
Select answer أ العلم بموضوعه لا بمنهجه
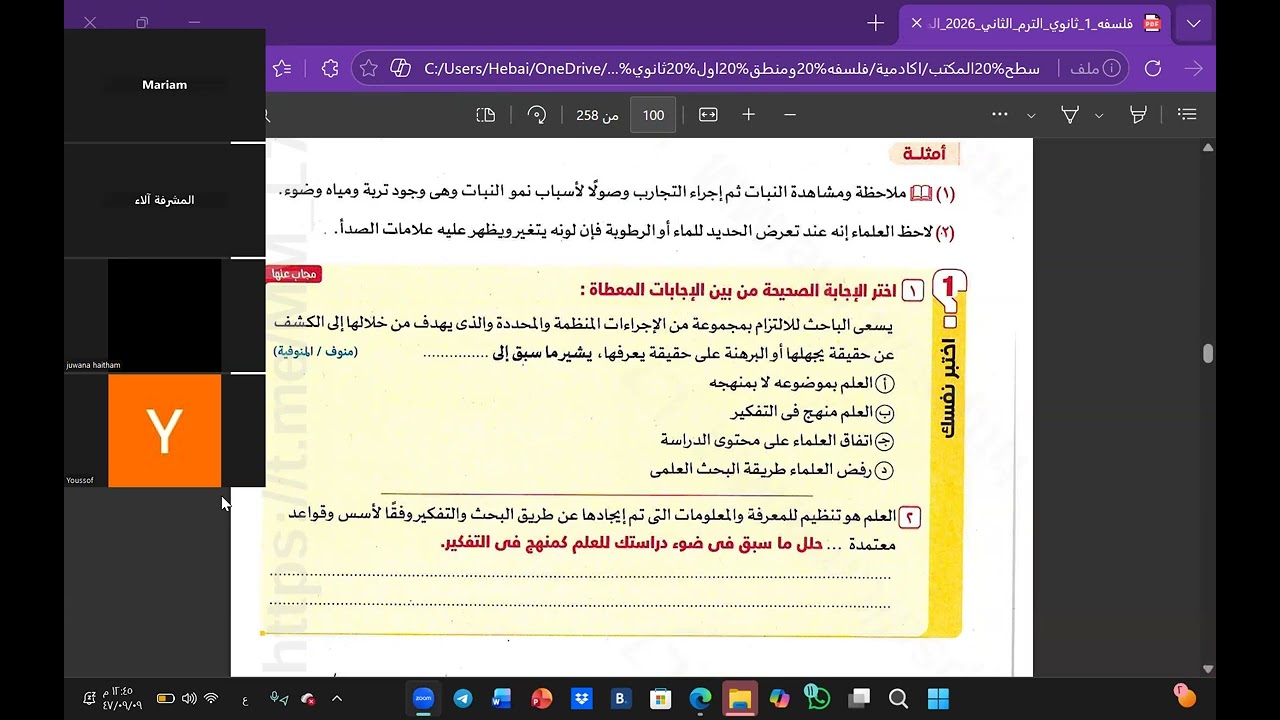[802, 383]
